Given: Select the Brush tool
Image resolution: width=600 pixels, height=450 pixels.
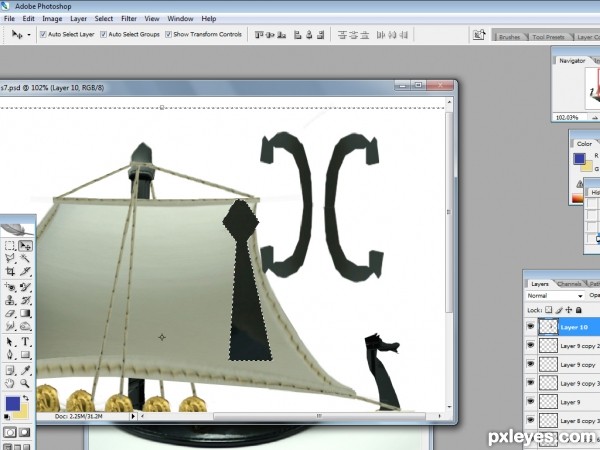Looking at the screenshot, I should click(25, 287).
